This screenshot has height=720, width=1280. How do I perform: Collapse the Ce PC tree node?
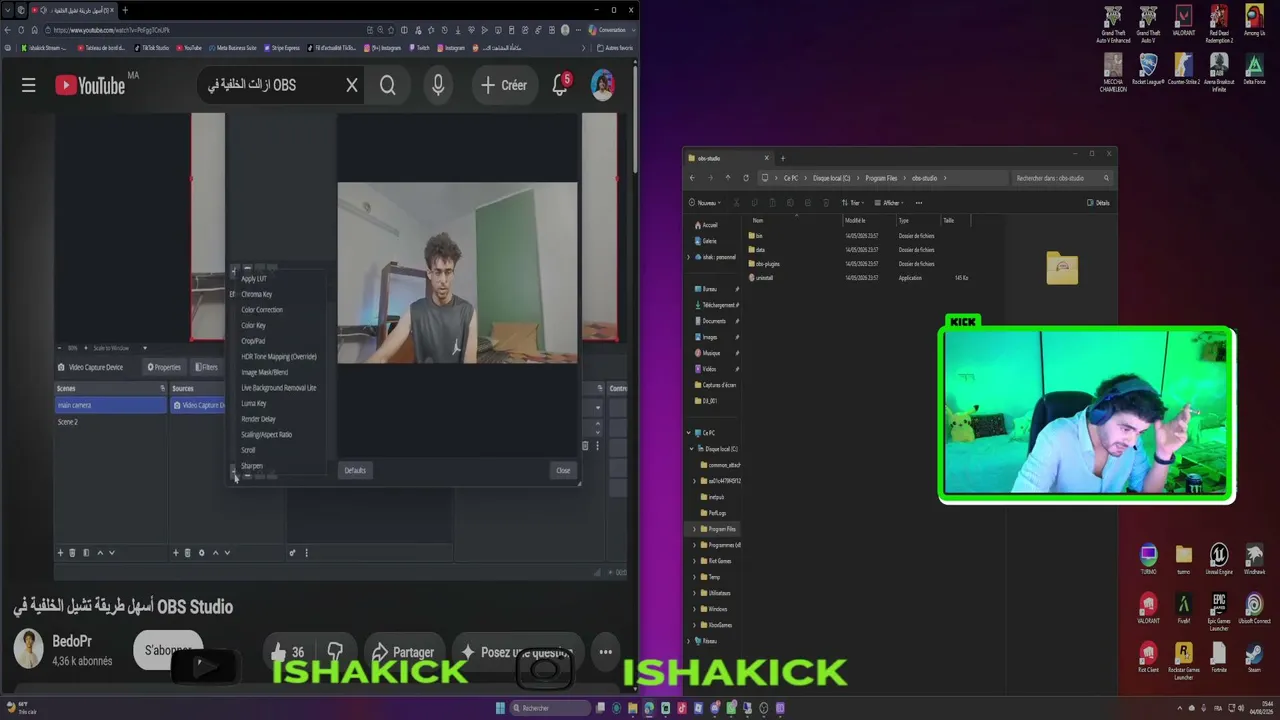pos(689,433)
